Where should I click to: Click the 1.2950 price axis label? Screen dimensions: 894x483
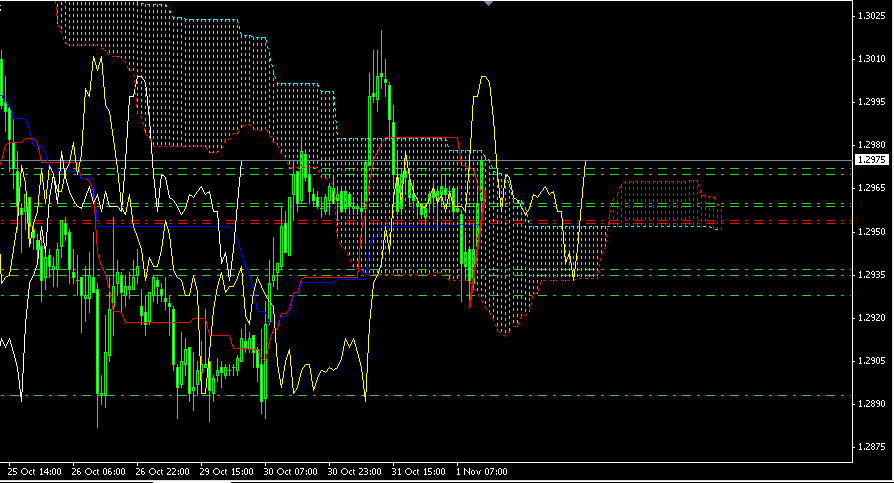[x=872, y=232]
